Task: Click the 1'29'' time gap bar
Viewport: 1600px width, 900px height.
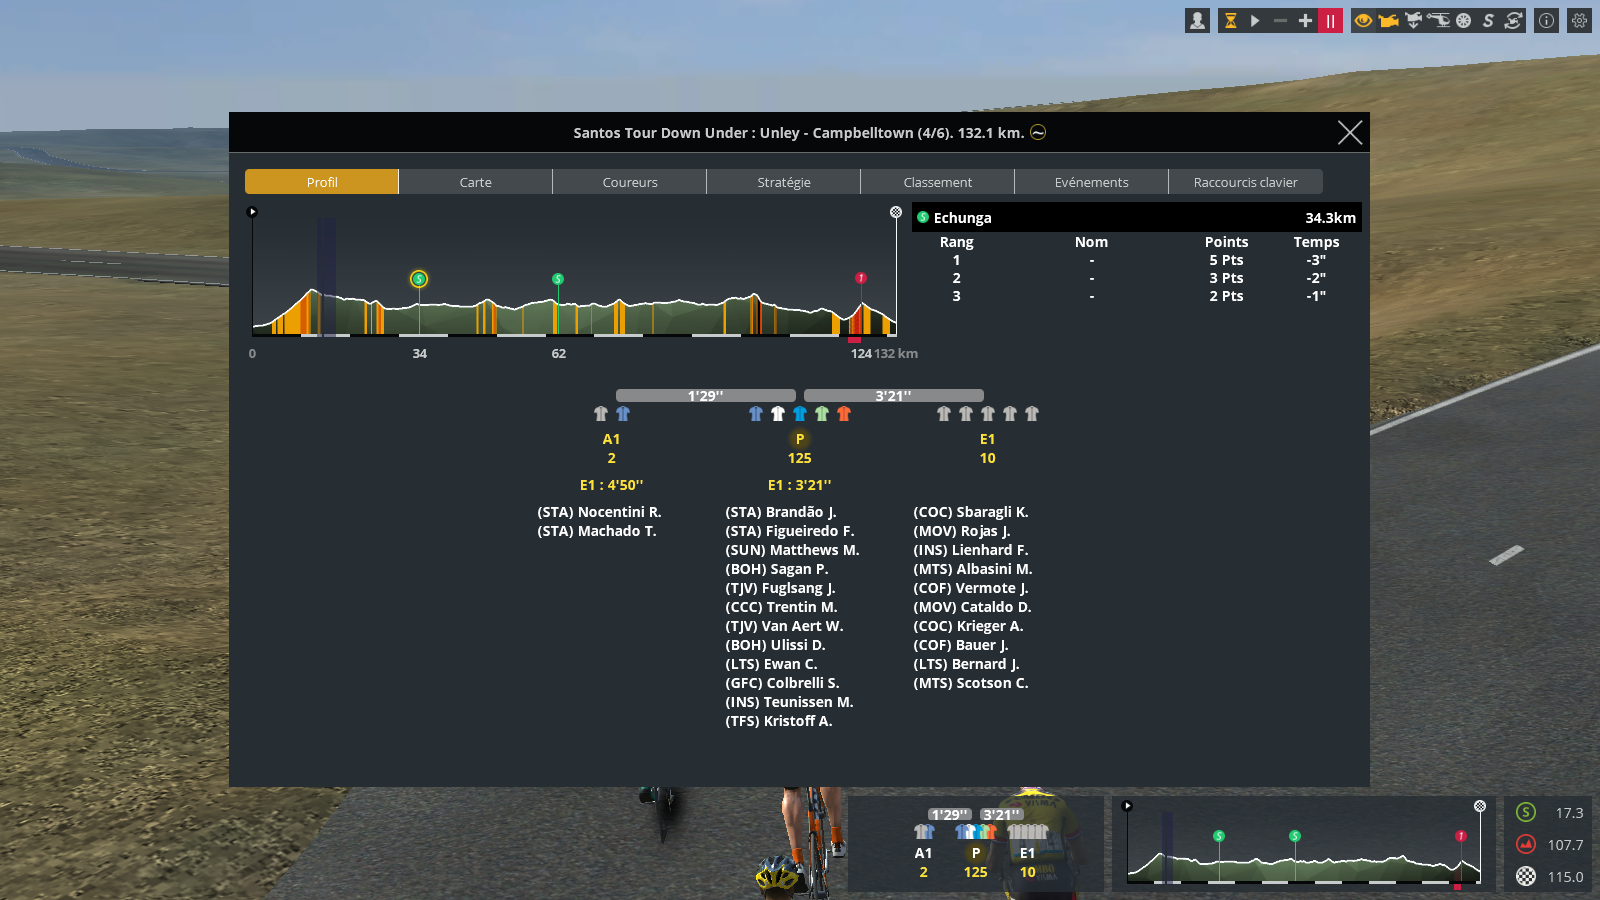Action: pyautogui.click(x=706, y=396)
